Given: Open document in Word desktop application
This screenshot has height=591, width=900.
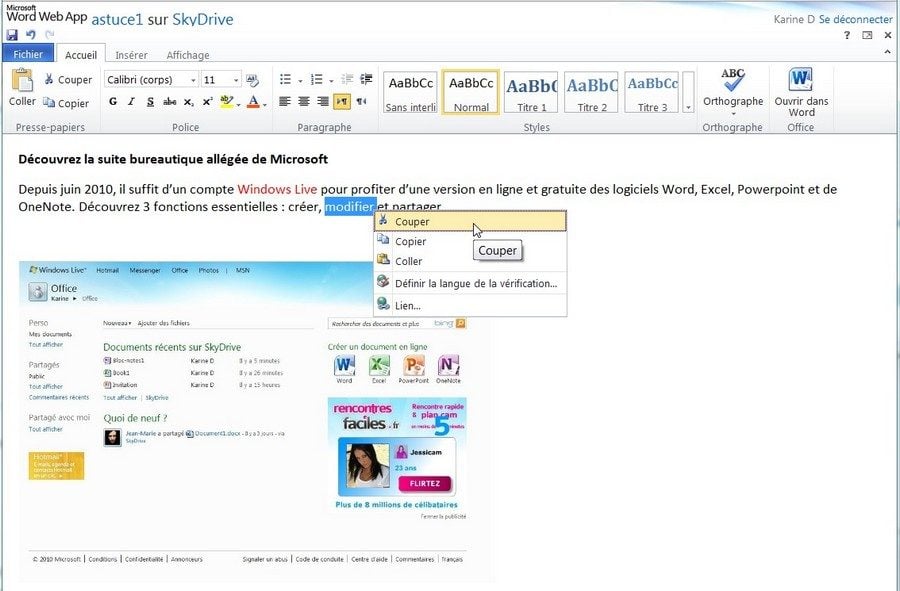Looking at the screenshot, I should pos(801,92).
